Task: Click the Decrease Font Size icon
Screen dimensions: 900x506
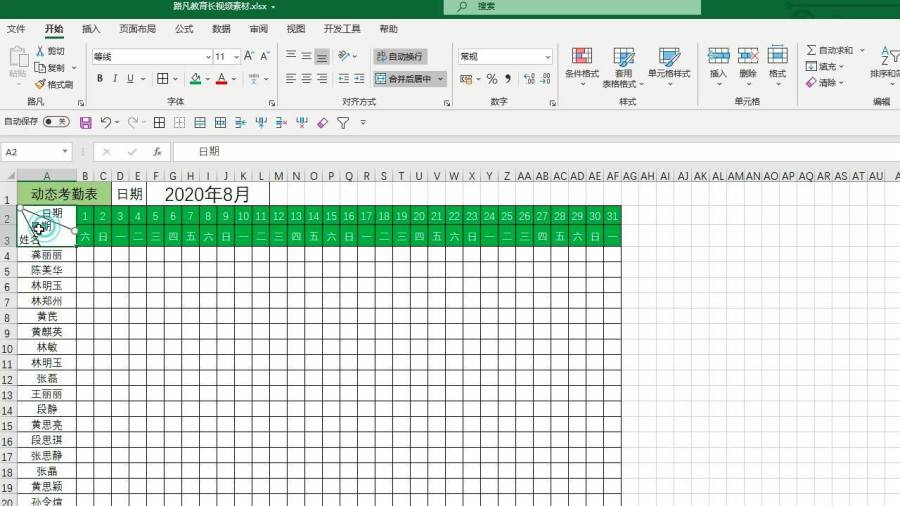Action: tap(265, 56)
